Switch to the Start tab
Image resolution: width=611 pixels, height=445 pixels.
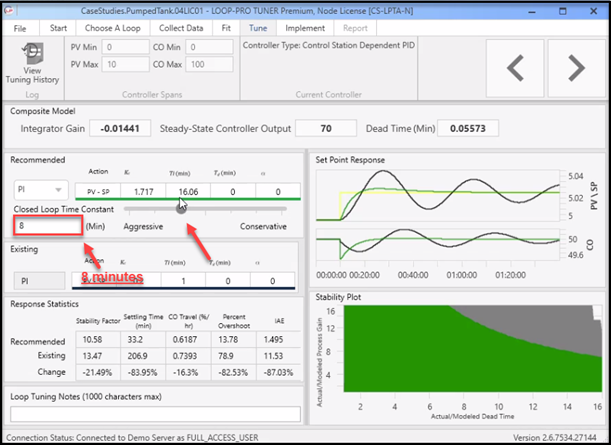click(x=59, y=28)
